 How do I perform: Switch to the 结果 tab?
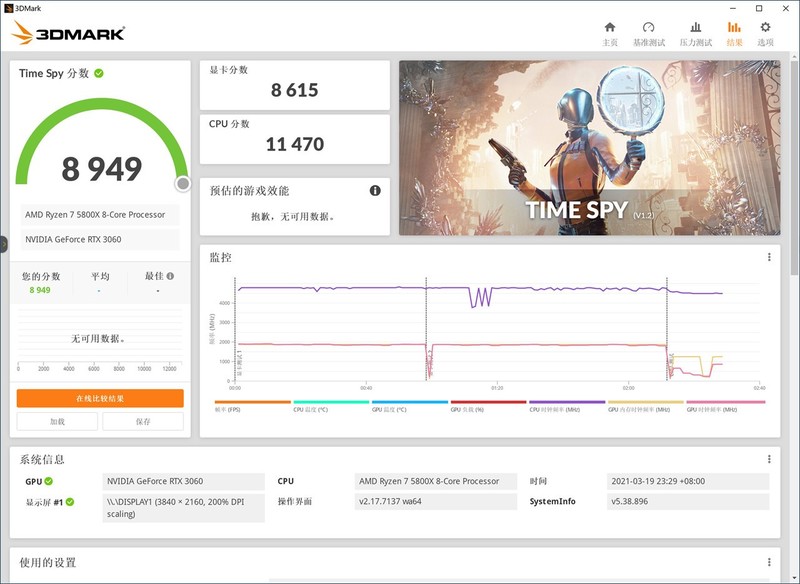click(734, 35)
